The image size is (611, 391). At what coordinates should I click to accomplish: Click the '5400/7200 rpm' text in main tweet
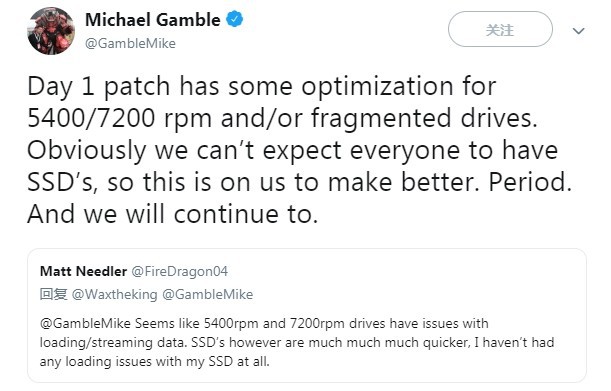point(119,118)
